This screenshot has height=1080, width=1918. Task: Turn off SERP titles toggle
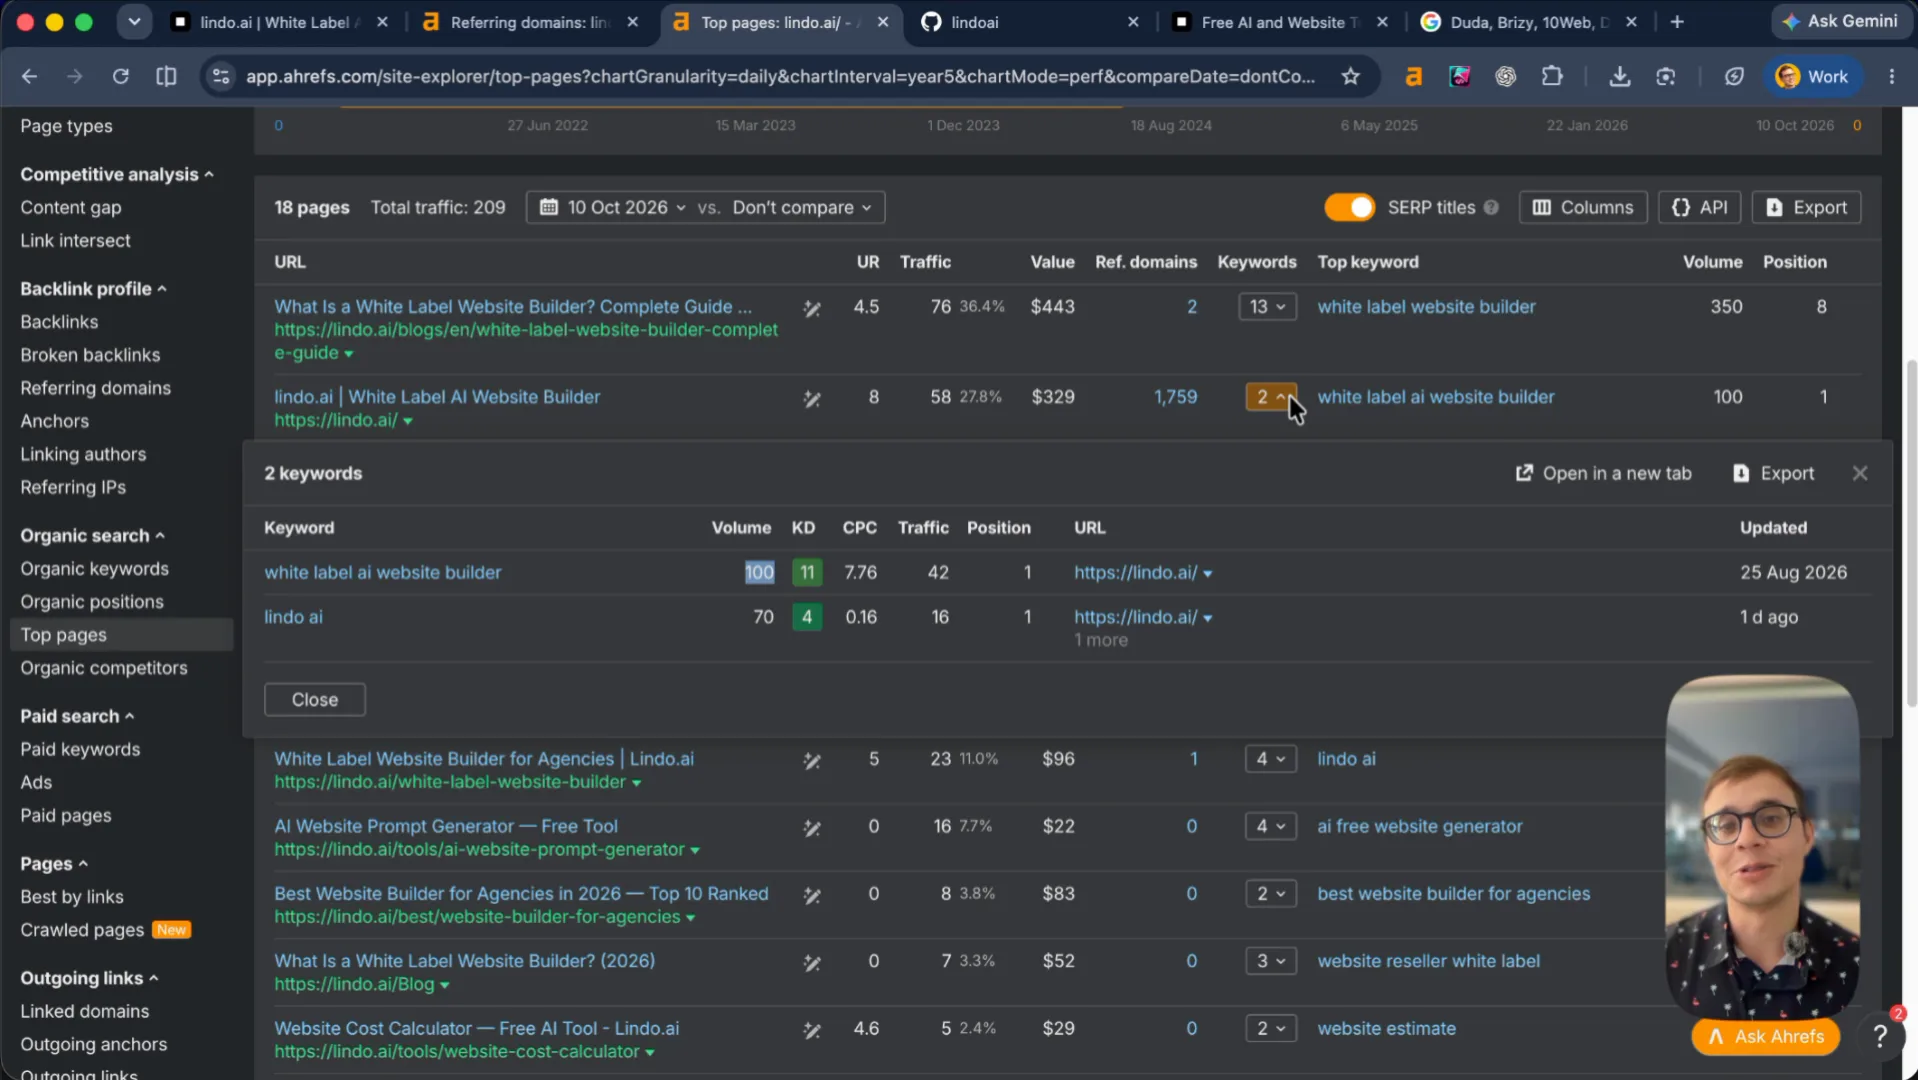(1349, 207)
